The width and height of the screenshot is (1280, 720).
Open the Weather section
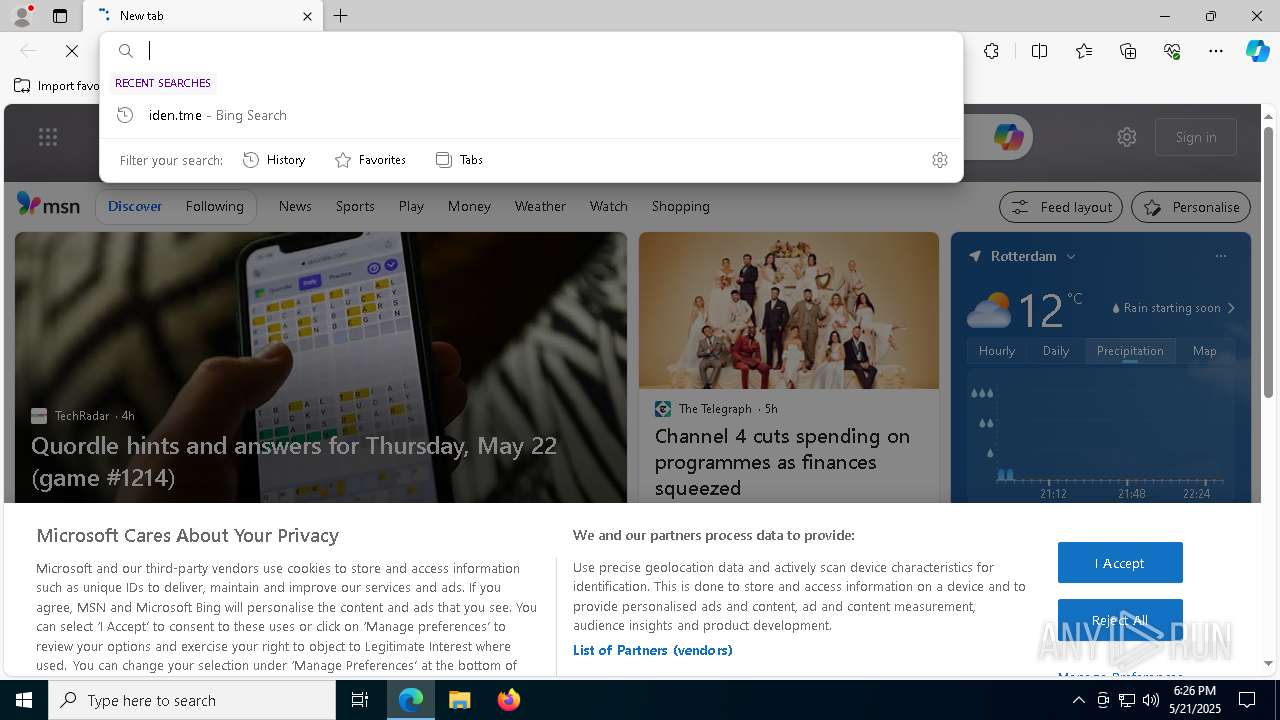[x=540, y=206]
